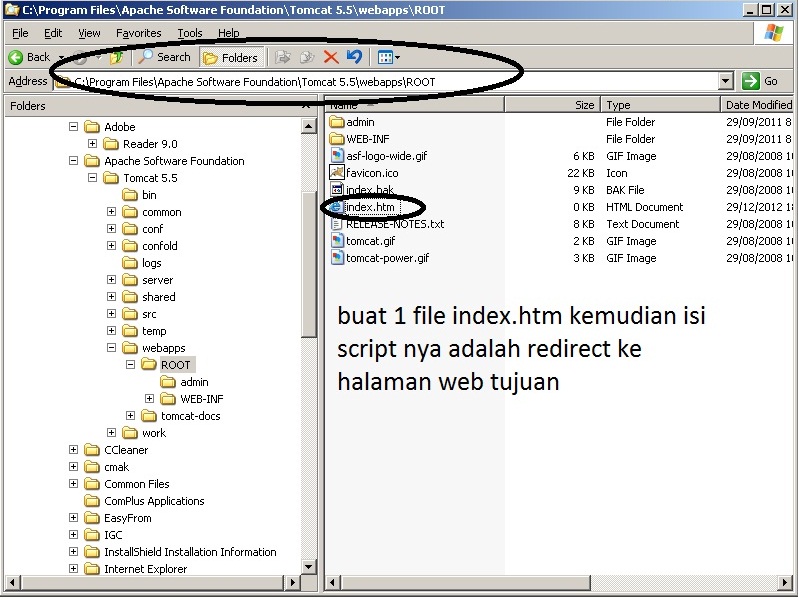Sort by the Type column header
This screenshot has height=600, width=798.
point(661,105)
